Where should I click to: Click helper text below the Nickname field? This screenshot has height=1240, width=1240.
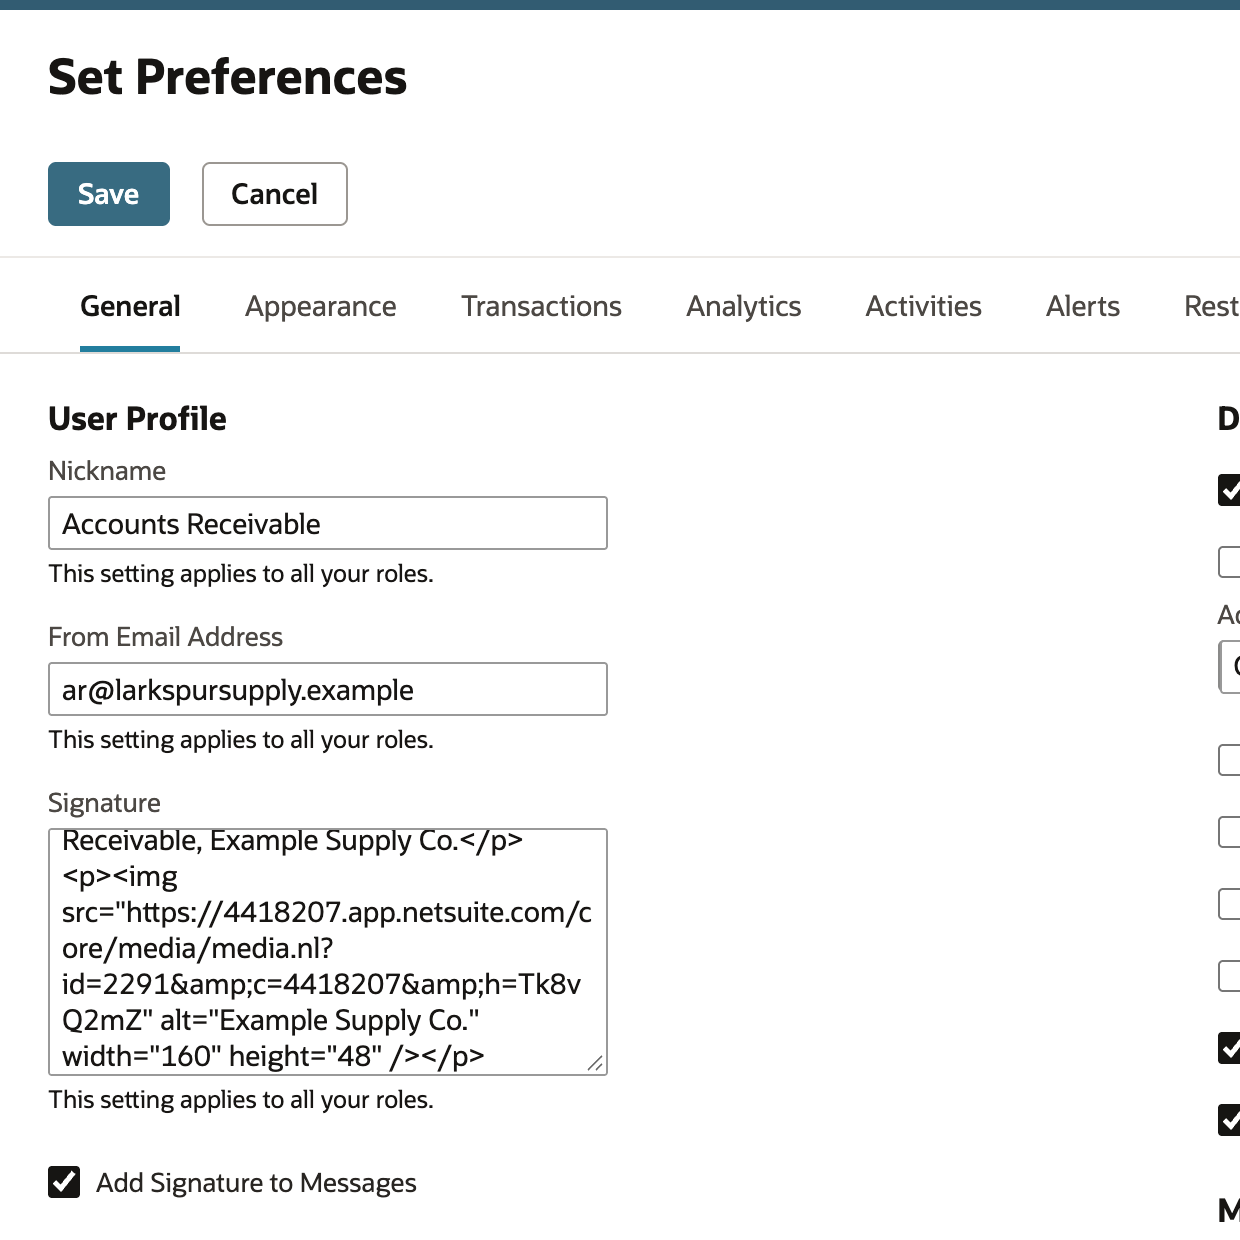tap(241, 574)
